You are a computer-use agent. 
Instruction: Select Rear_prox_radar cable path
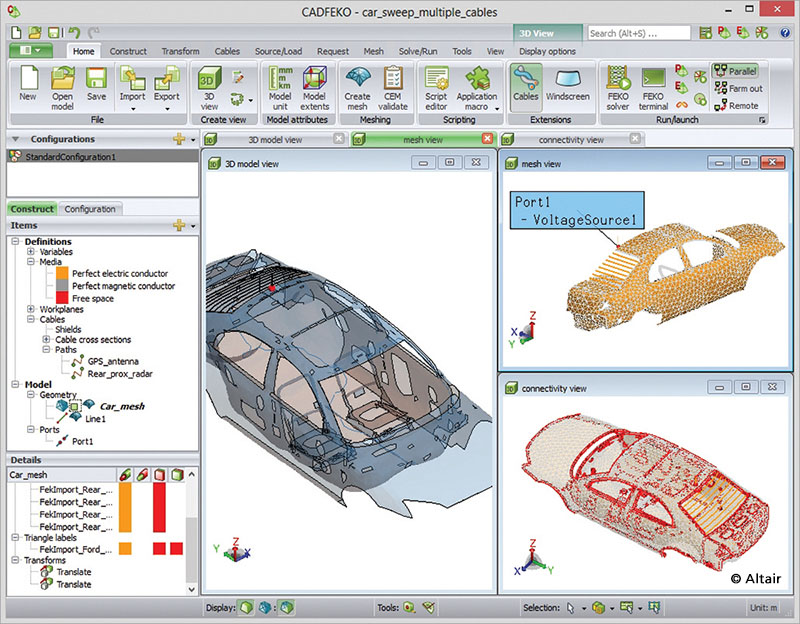(x=120, y=373)
